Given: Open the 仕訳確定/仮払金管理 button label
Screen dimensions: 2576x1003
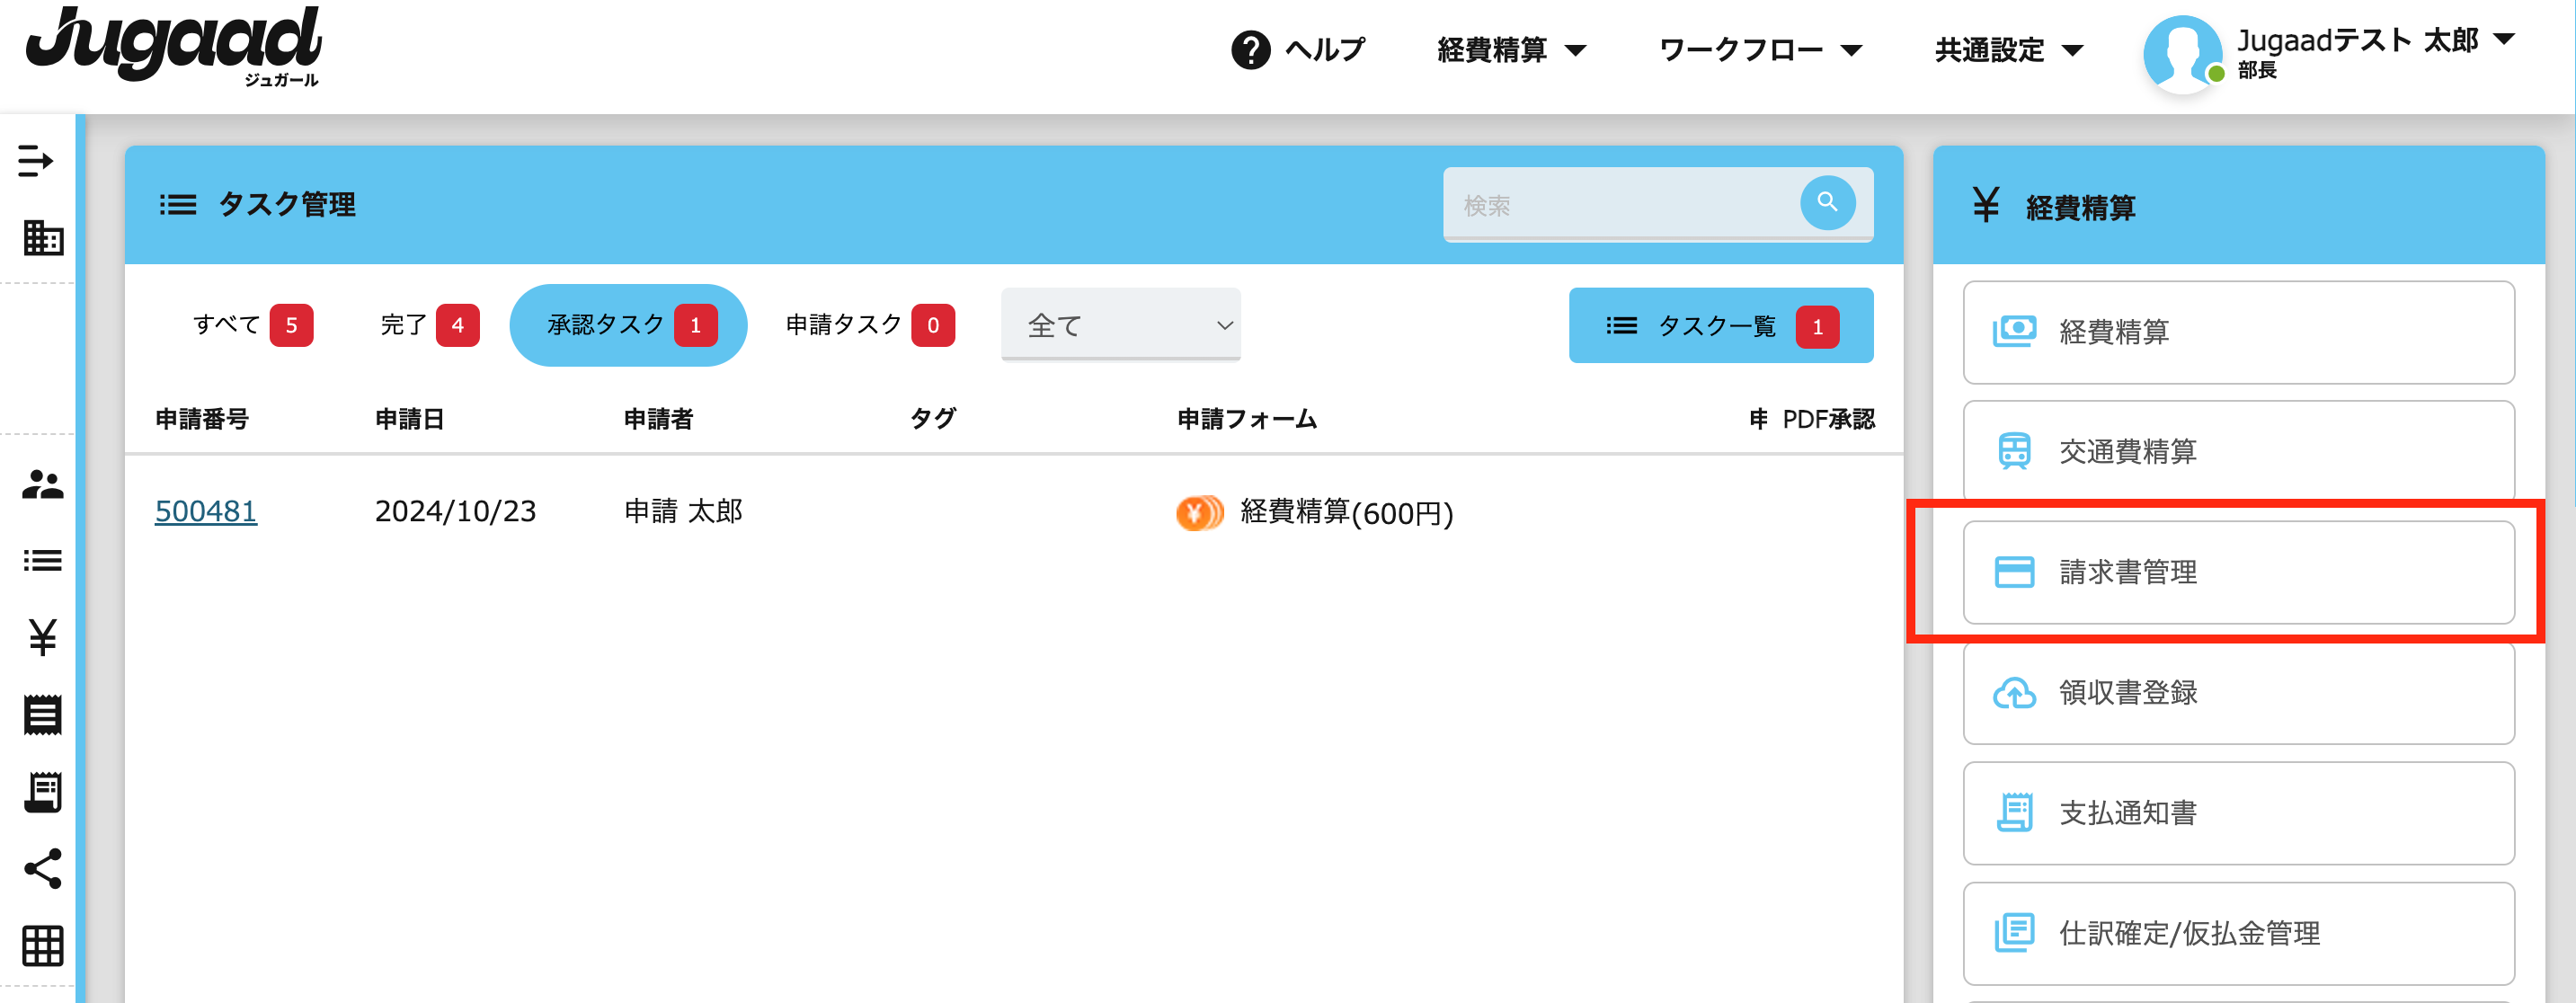Looking at the screenshot, I should (2189, 933).
